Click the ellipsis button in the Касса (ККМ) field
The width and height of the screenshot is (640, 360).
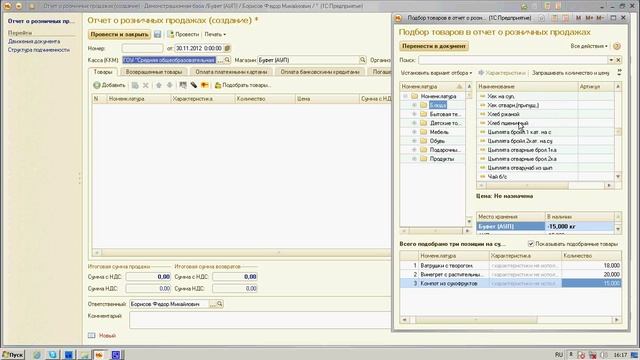click(x=220, y=60)
